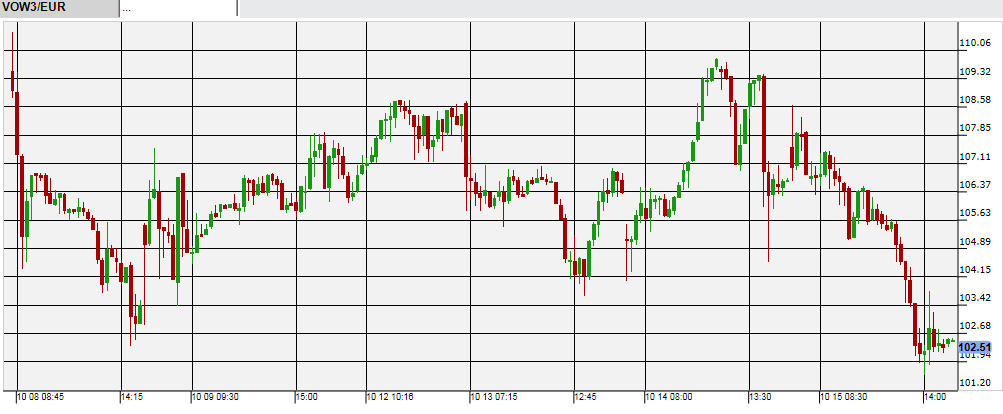Click the 104.15 price axis label
Screen dimensions: 1003x414
(x=974, y=270)
